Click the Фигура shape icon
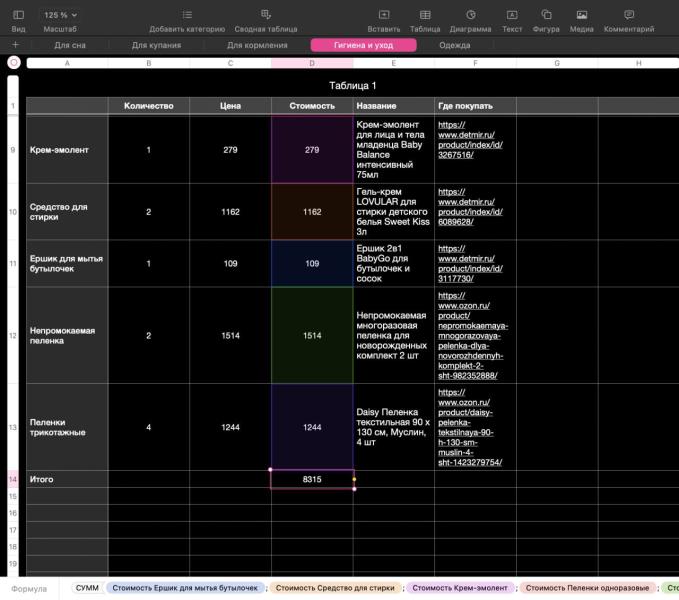679x600 pixels. [546, 15]
